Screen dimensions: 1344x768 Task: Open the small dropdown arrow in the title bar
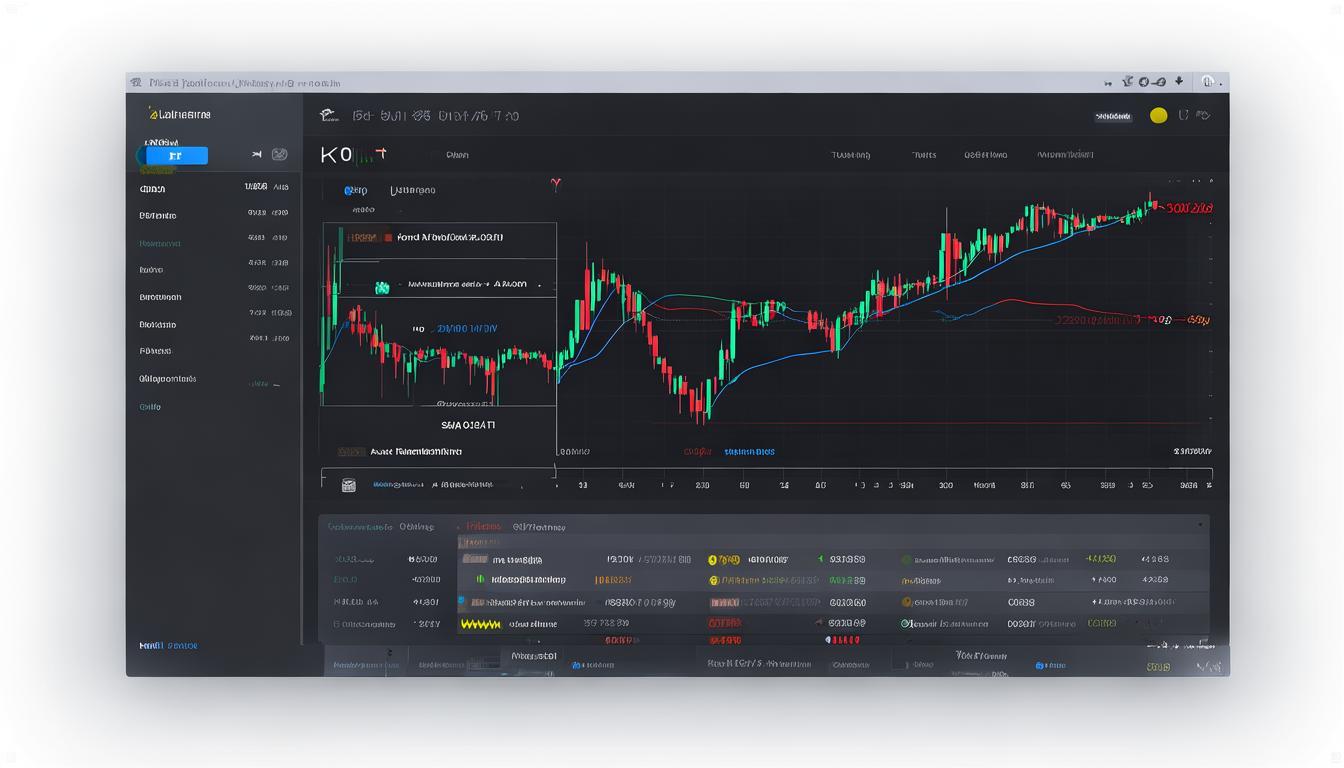click(x=1179, y=82)
